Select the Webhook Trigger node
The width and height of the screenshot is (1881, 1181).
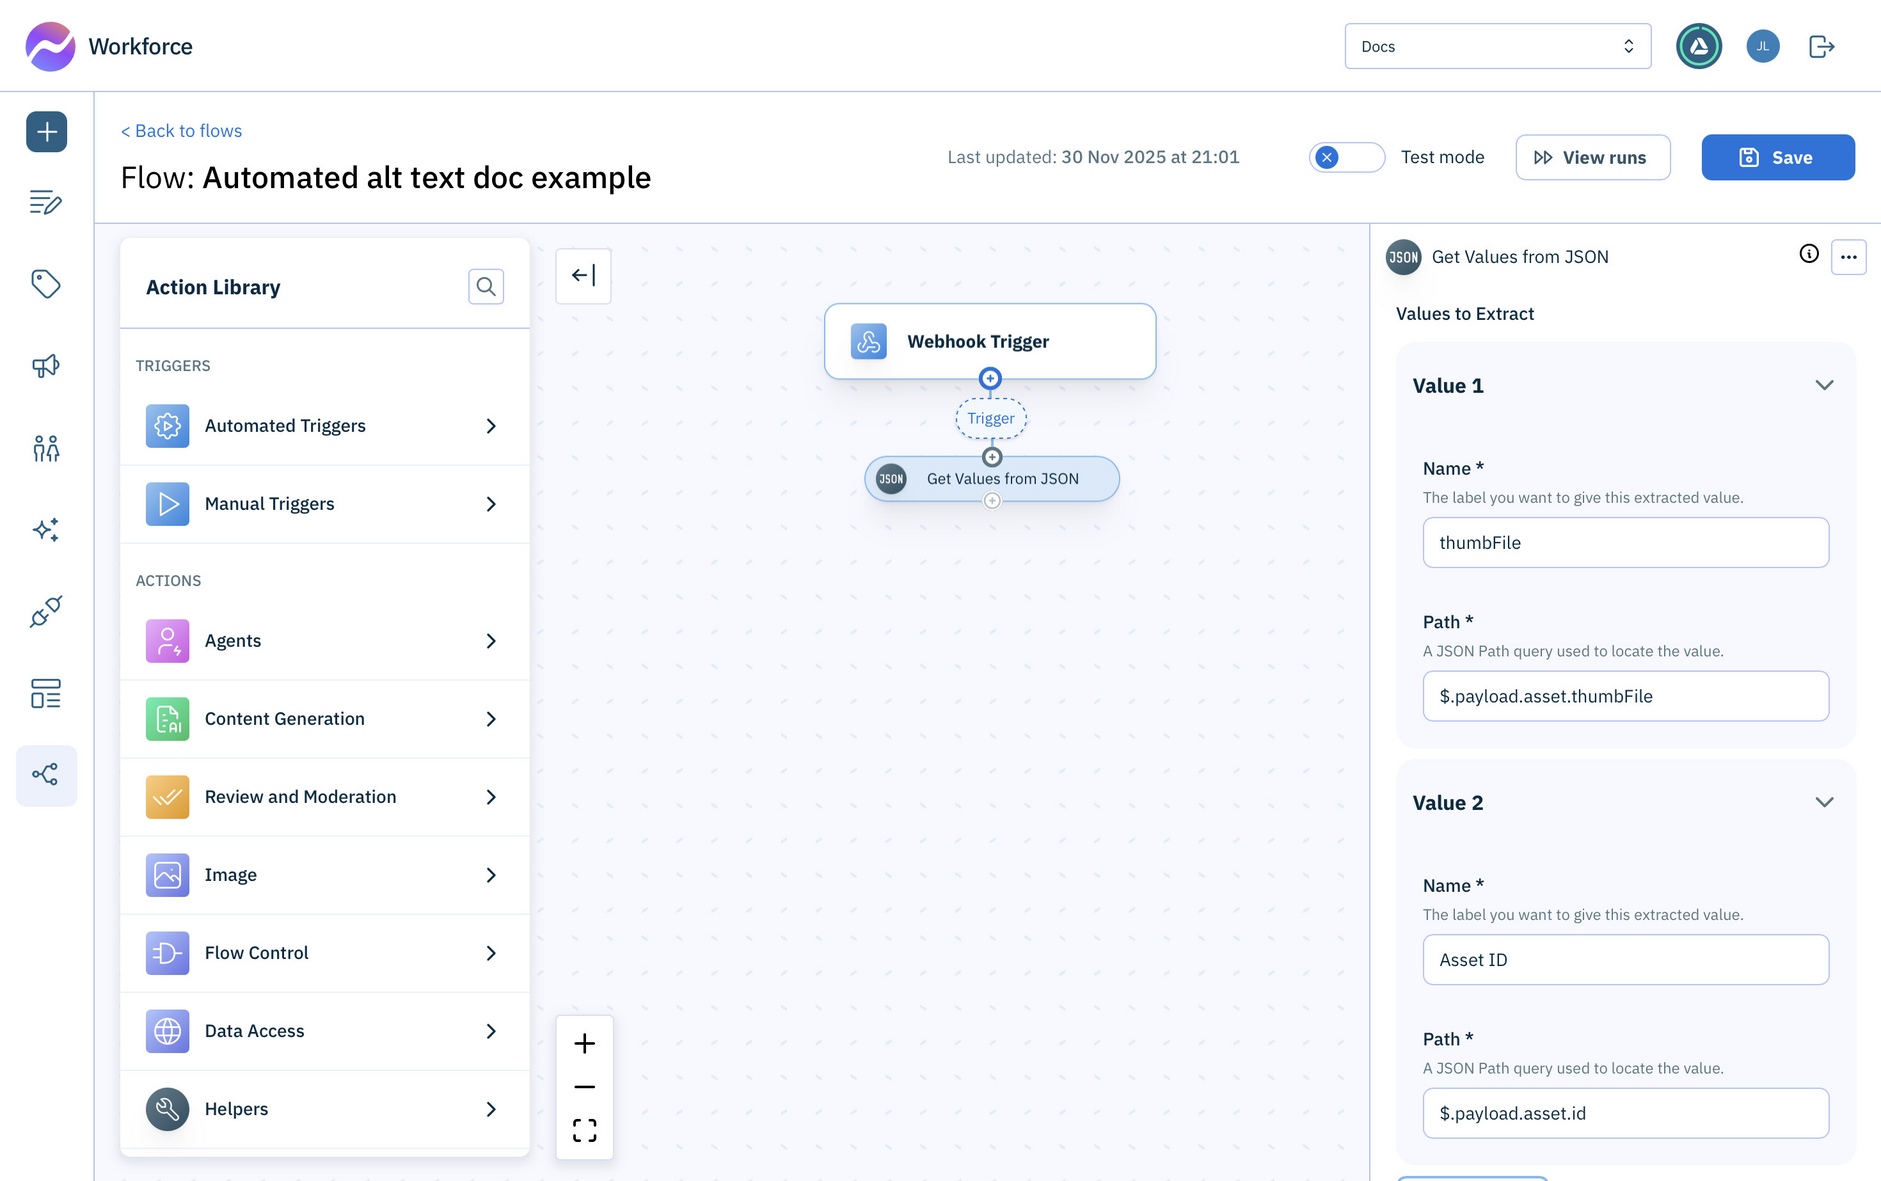tap(989, 341)
